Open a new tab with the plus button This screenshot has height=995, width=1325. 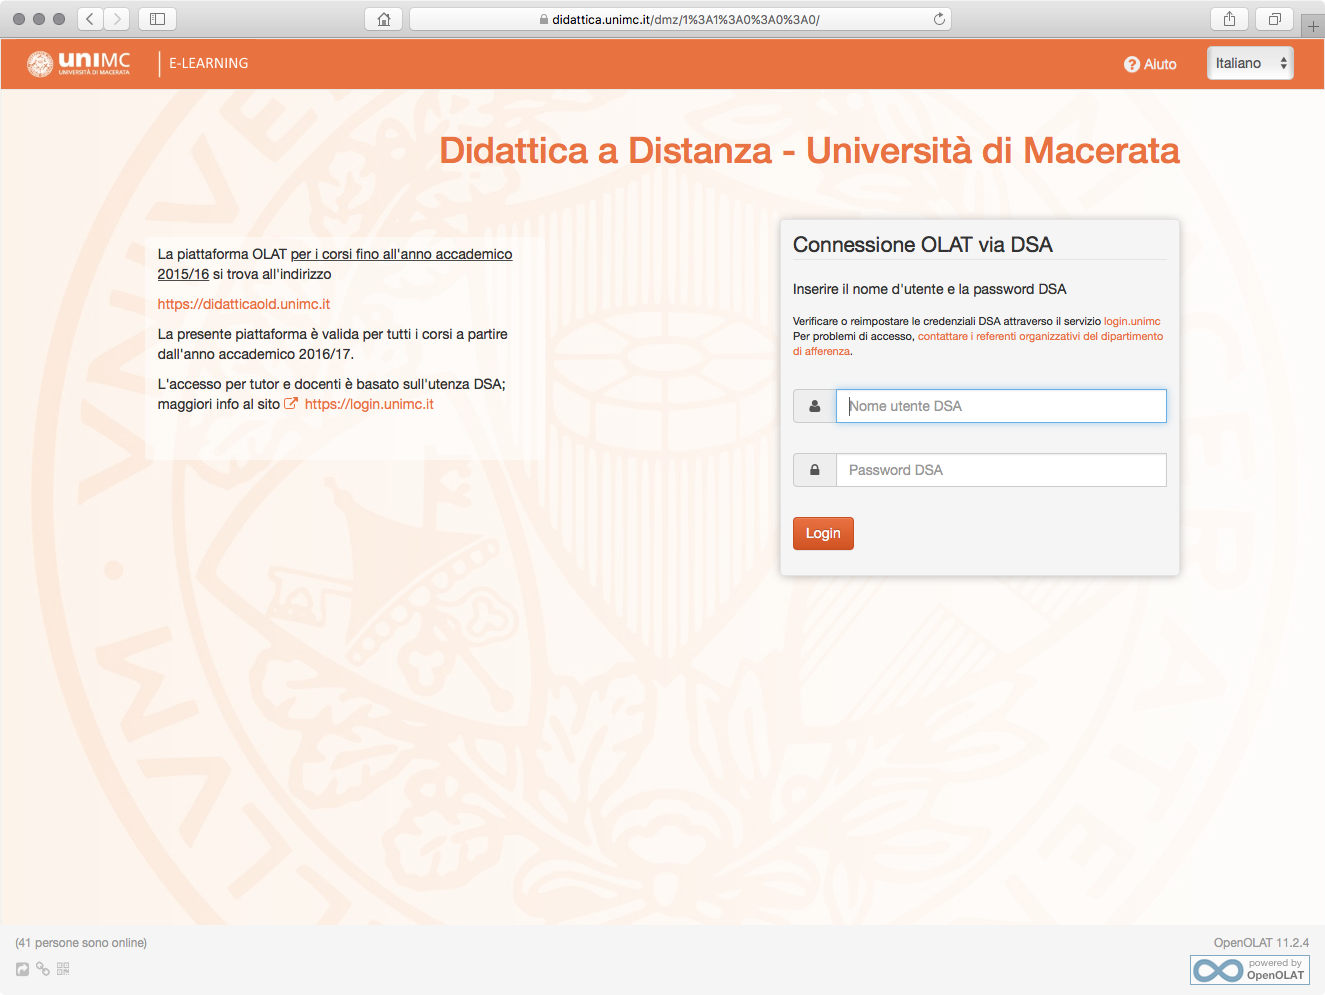(1313, 26)
